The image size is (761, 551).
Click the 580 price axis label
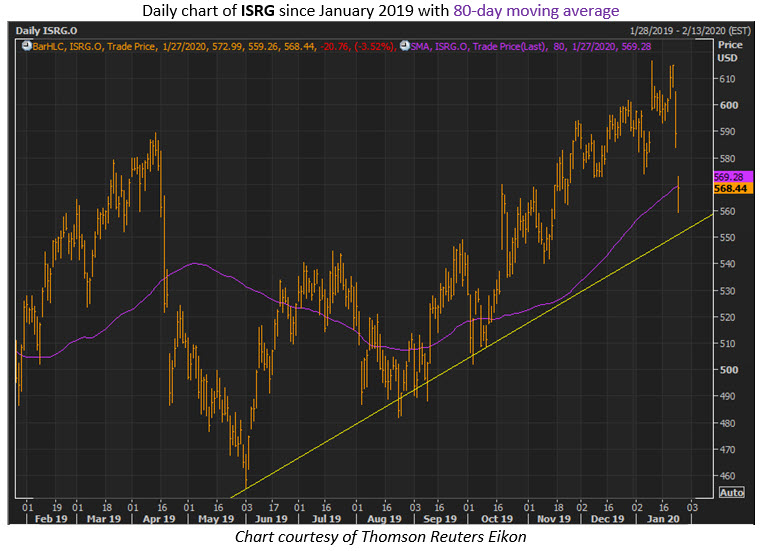(x=728, y=158)
